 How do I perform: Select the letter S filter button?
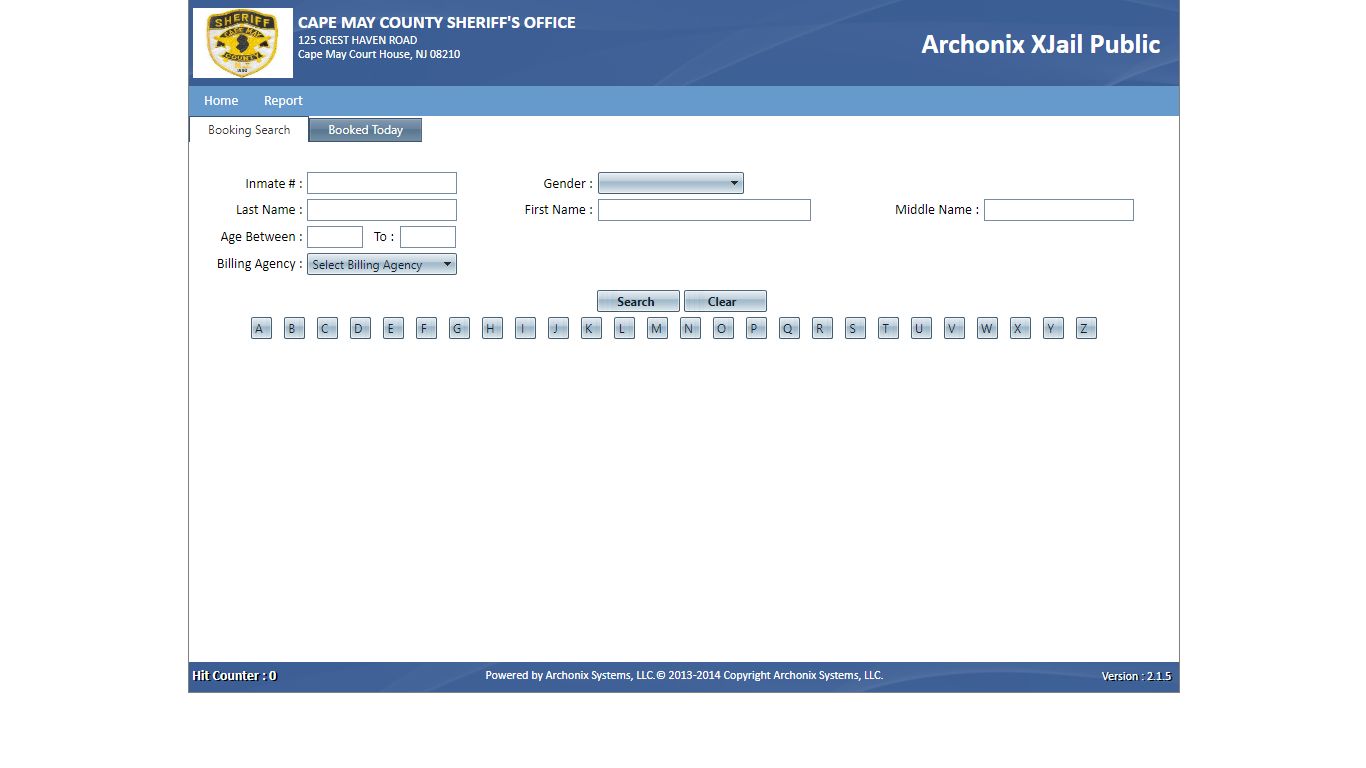pyautogui.click(x=855, y=328)
